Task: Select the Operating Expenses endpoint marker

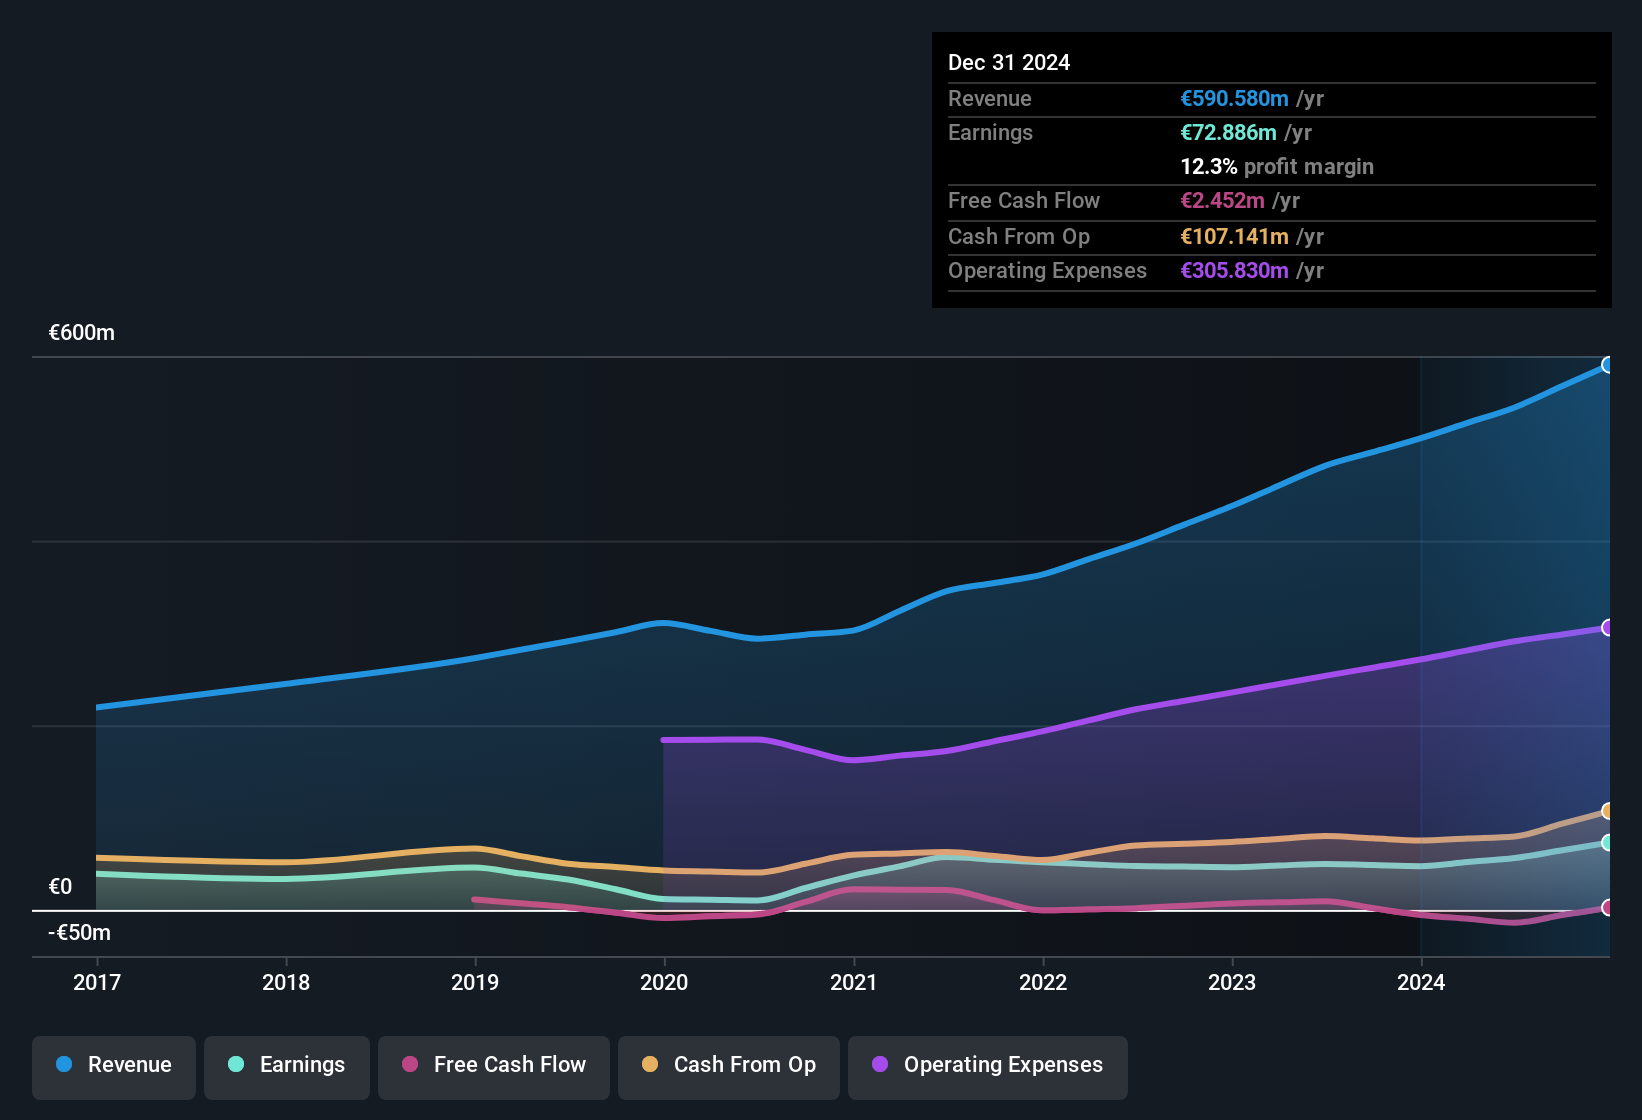Action: pyautogui.click(x=1608, y=628)
